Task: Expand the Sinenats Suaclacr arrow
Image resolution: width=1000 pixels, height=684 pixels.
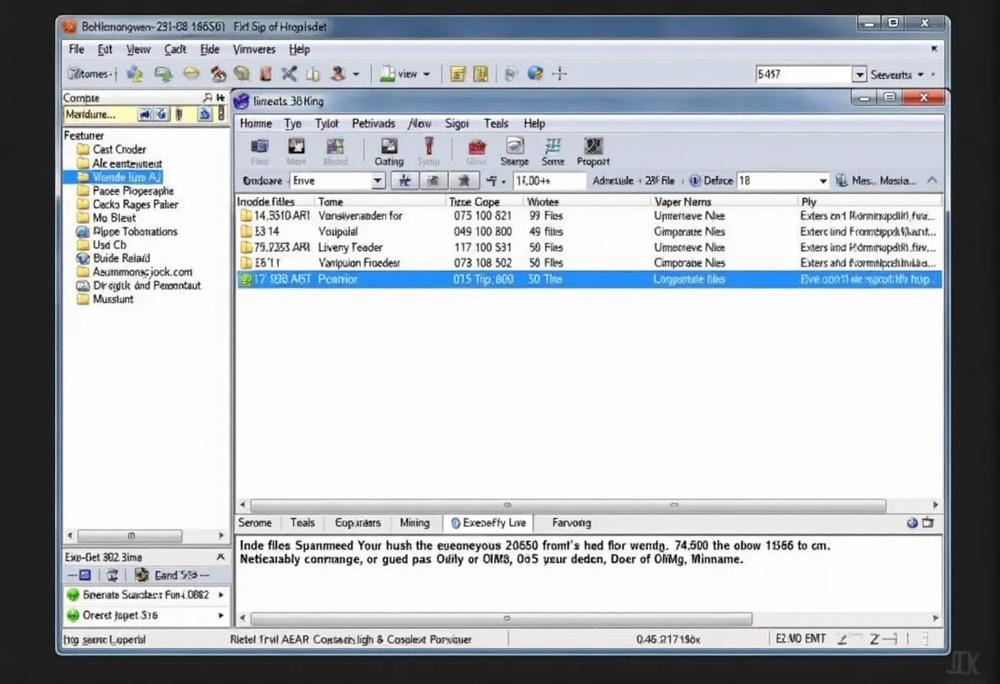Action: click(221, 595)
